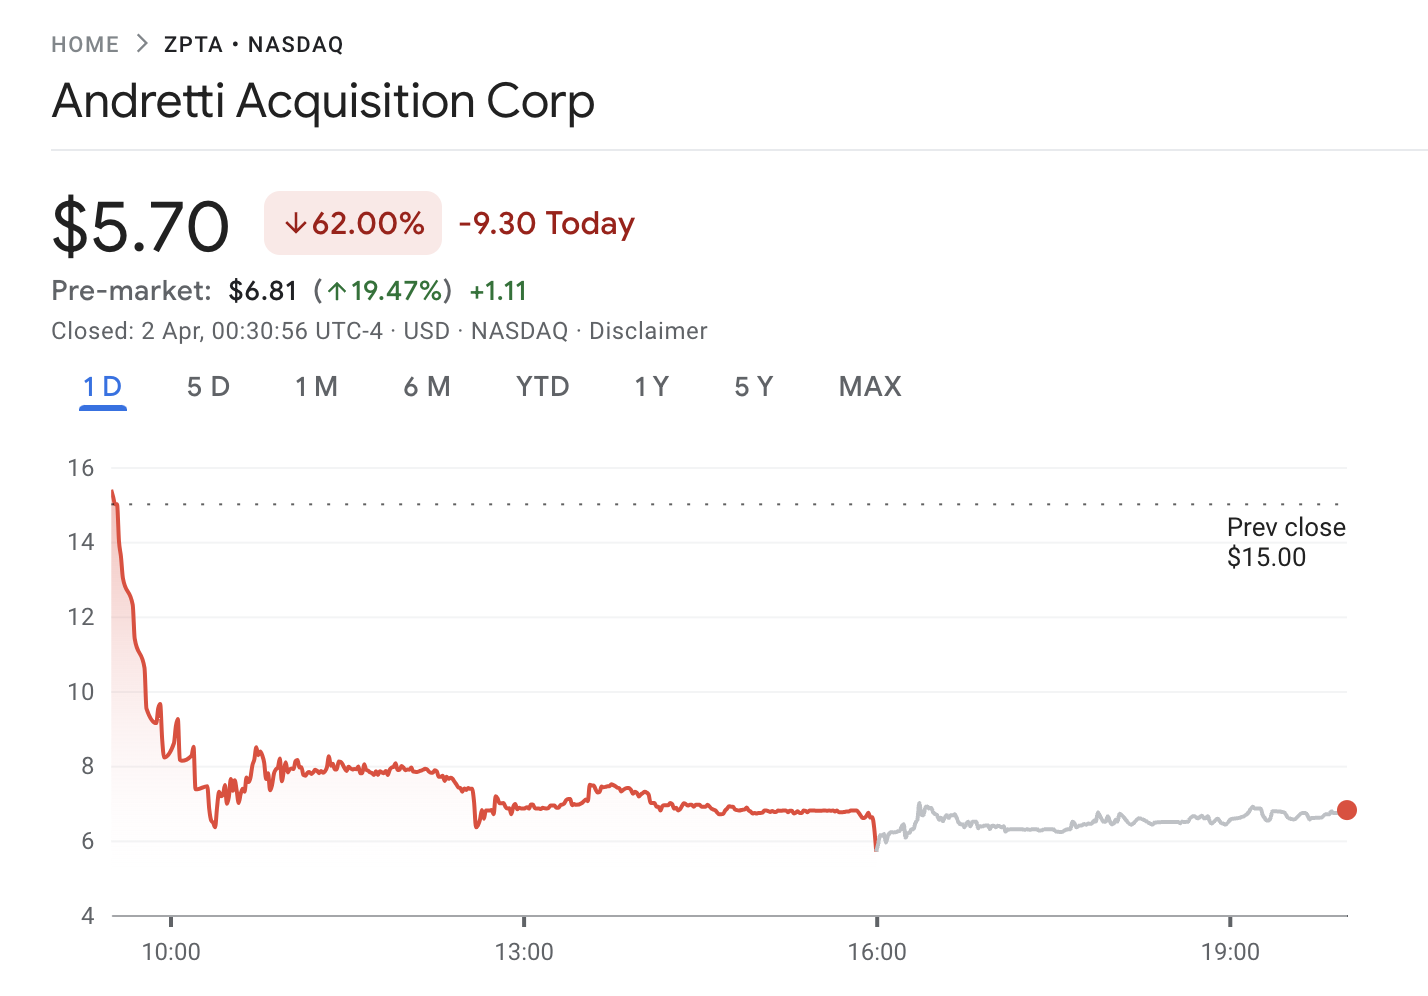Click the 62.00% change badge
This screenshot has height=996, width=1428.
point(352,223)
